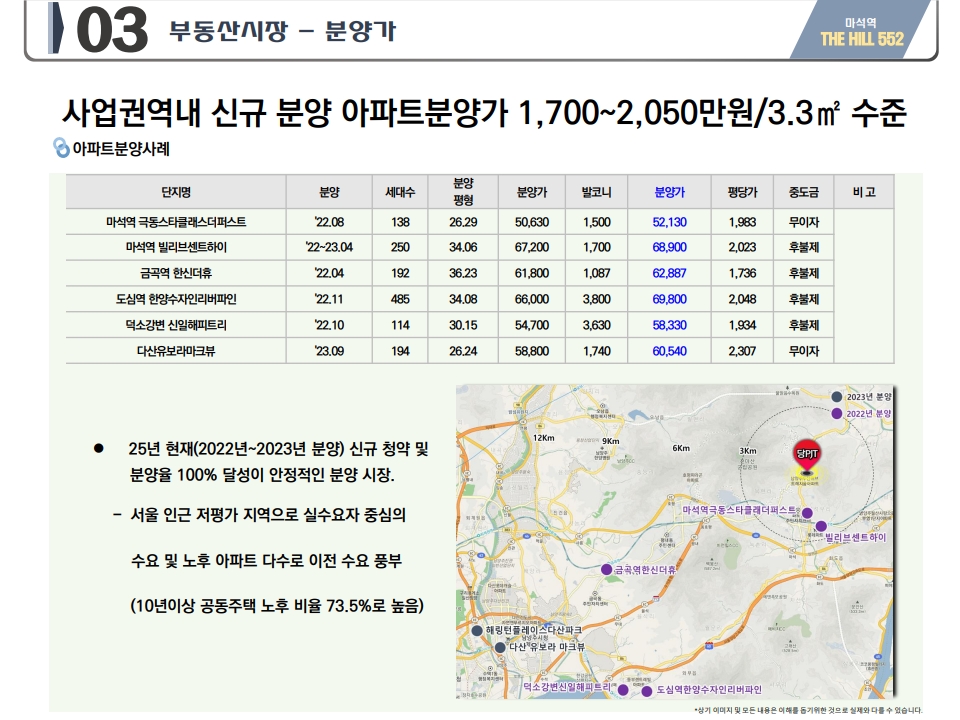The image size is (960, 720).
Task: Select the 다산유보라마크뷰 table row name
Action: tap(176, 351)
